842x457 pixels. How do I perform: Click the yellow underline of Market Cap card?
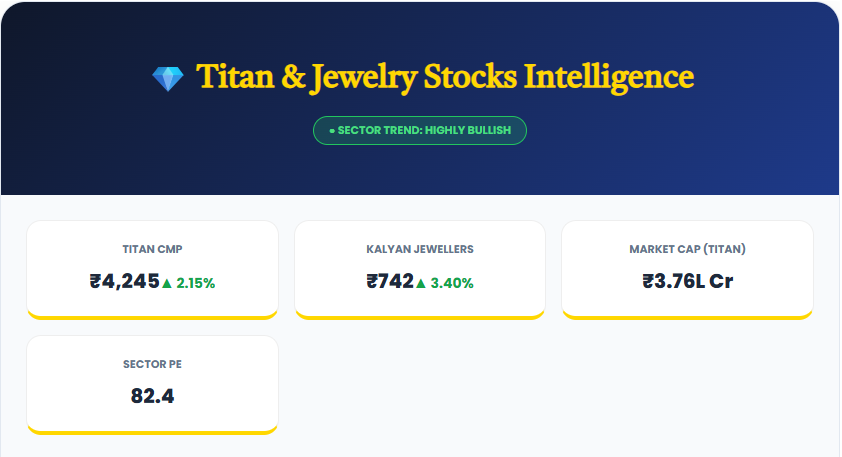tap(687, 316)
